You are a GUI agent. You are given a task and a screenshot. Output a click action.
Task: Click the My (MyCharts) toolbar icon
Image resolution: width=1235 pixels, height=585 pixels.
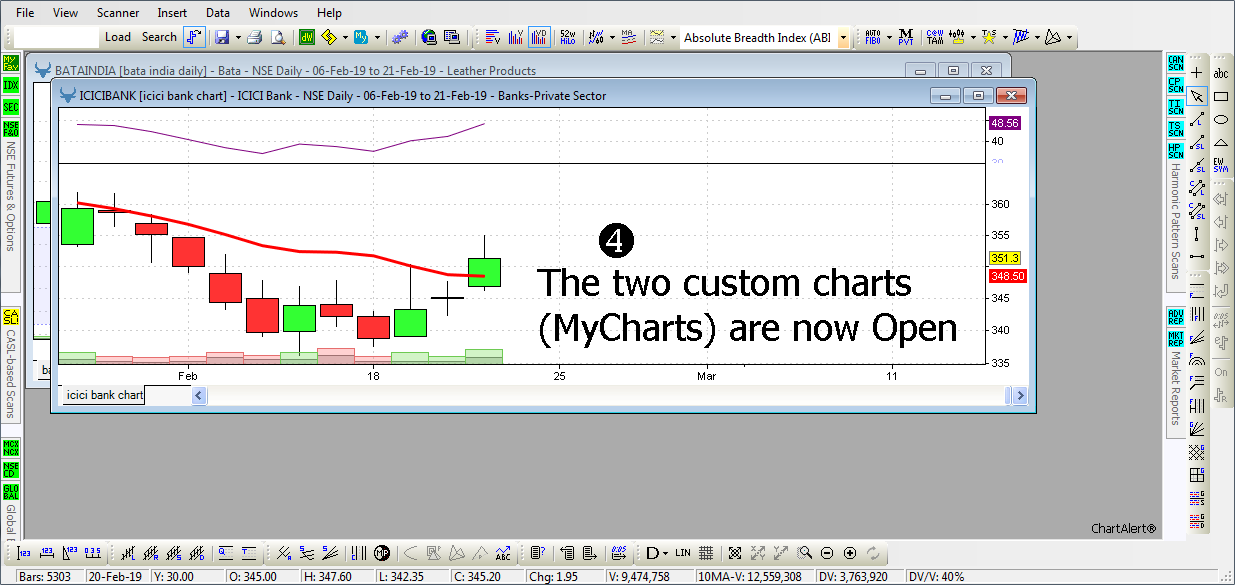click(361, 37)
